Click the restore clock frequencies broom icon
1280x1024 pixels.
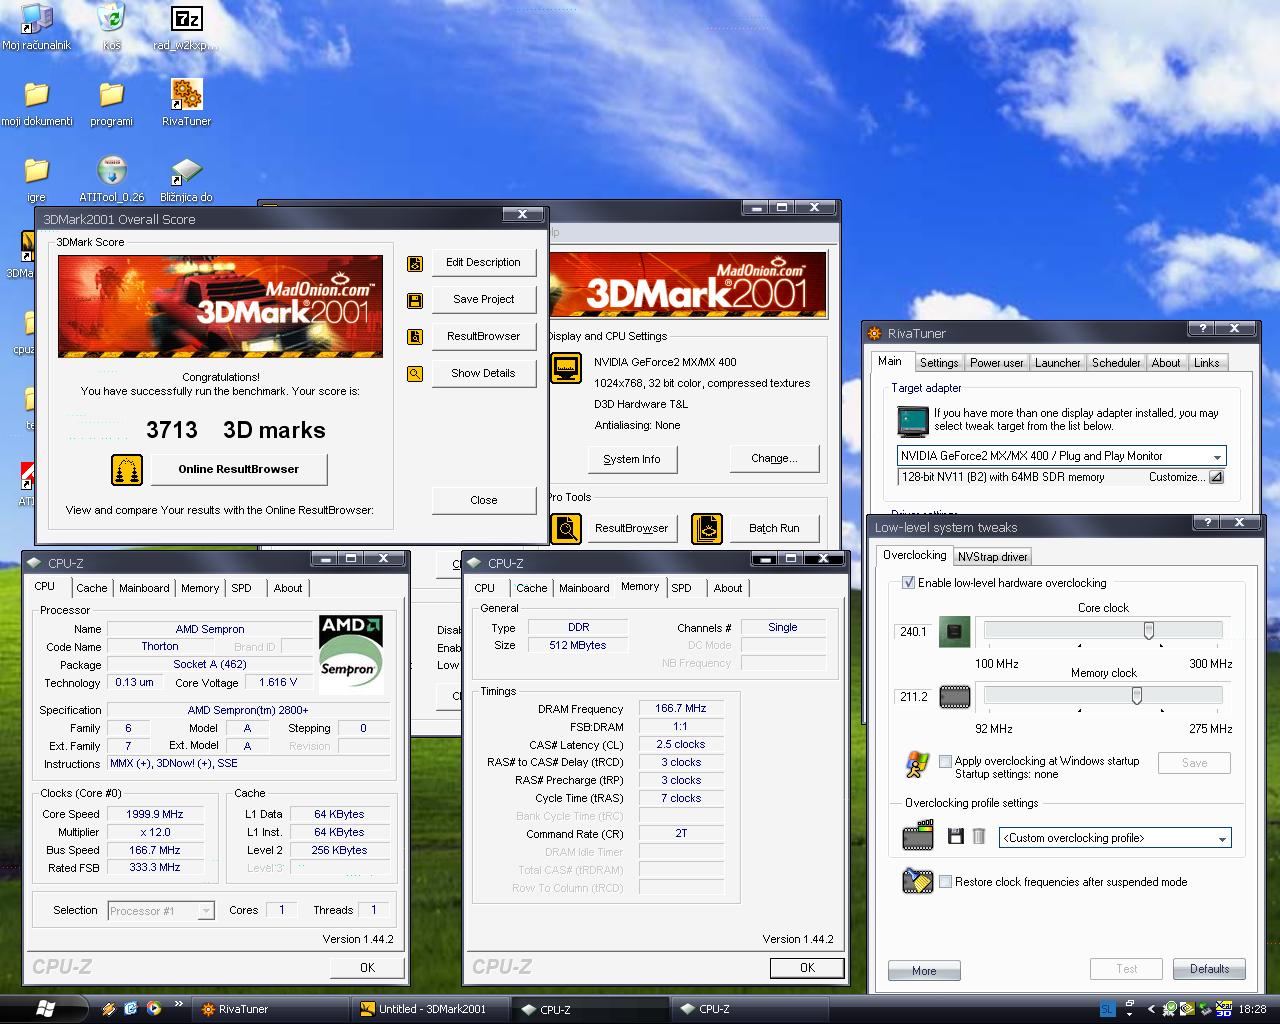coord(917,881)
